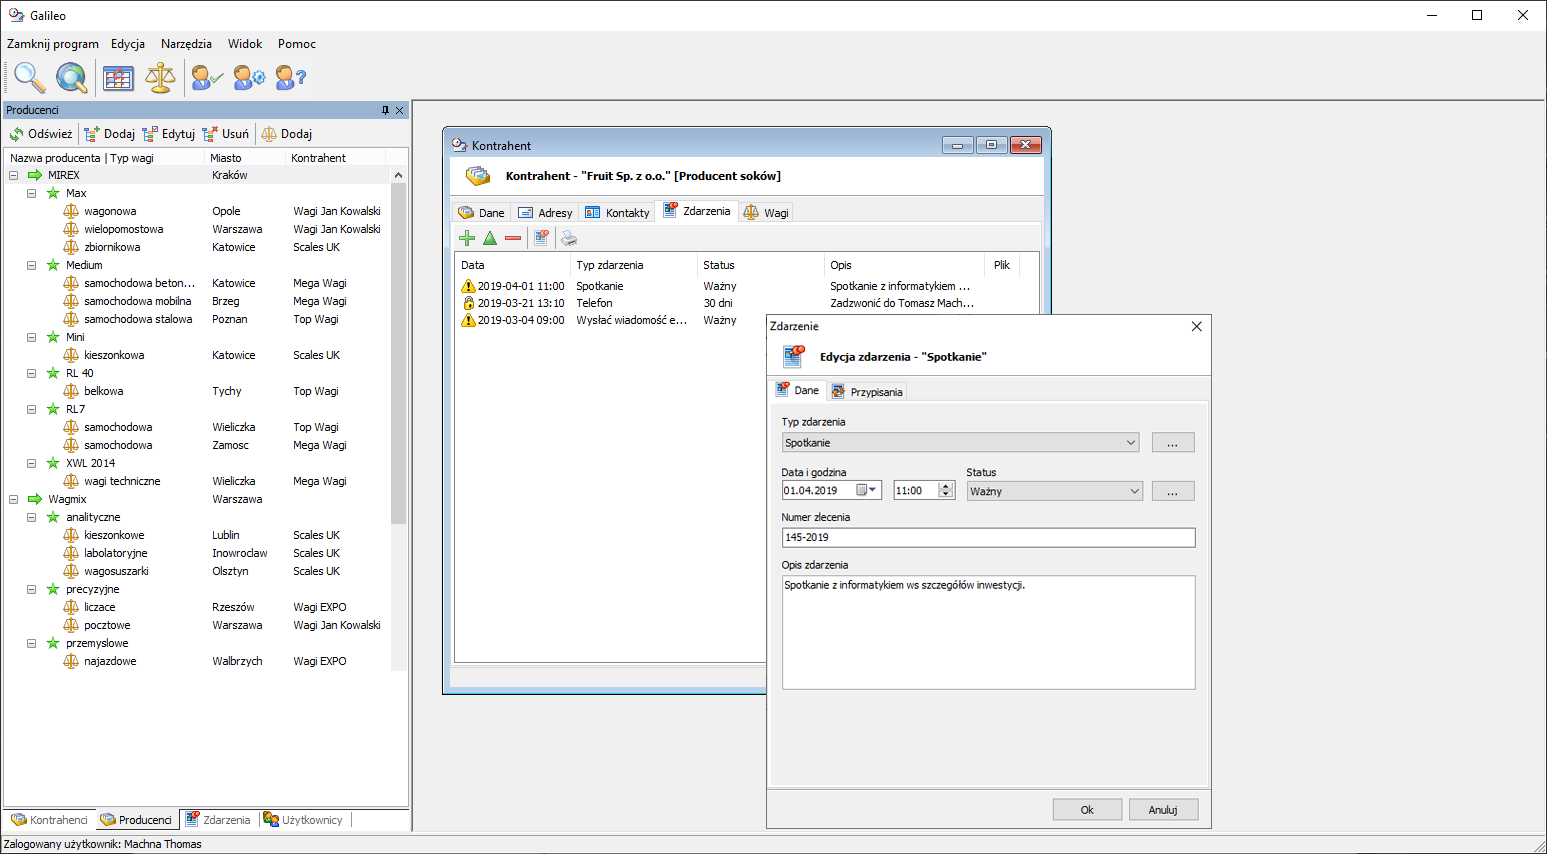Click the magnifying glass search icon
Screen dimensions: 1547x854
[28, 77]
